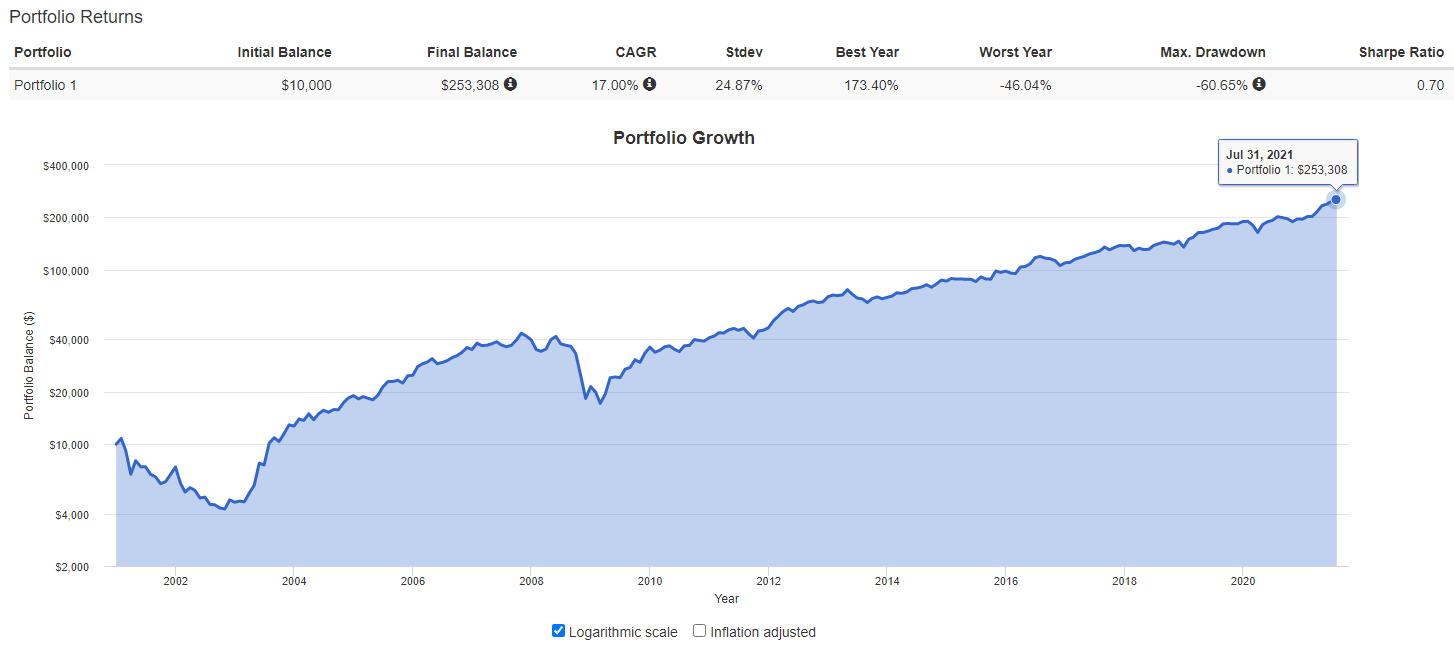Enable the Inflation adjusted checkbox
The height and width of the screenshot is (647, 1454).
700,631
